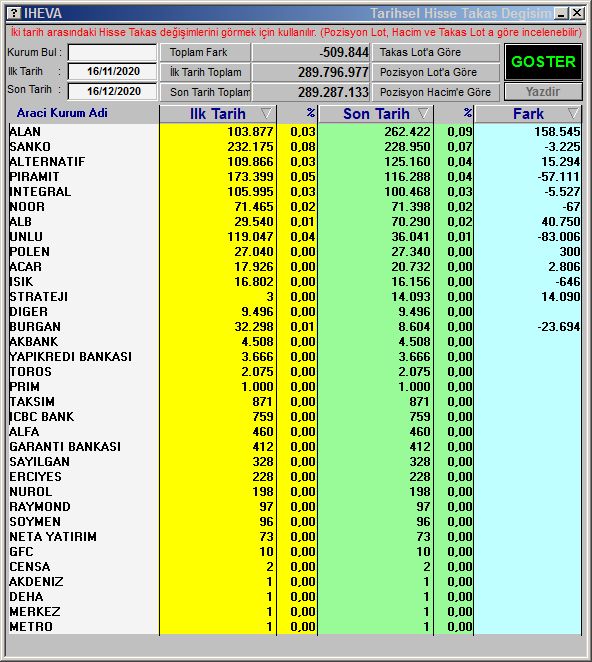Screen dimensions: 592x662
Task: Click the Araci Kurum Adi column header
Action: 62,113
